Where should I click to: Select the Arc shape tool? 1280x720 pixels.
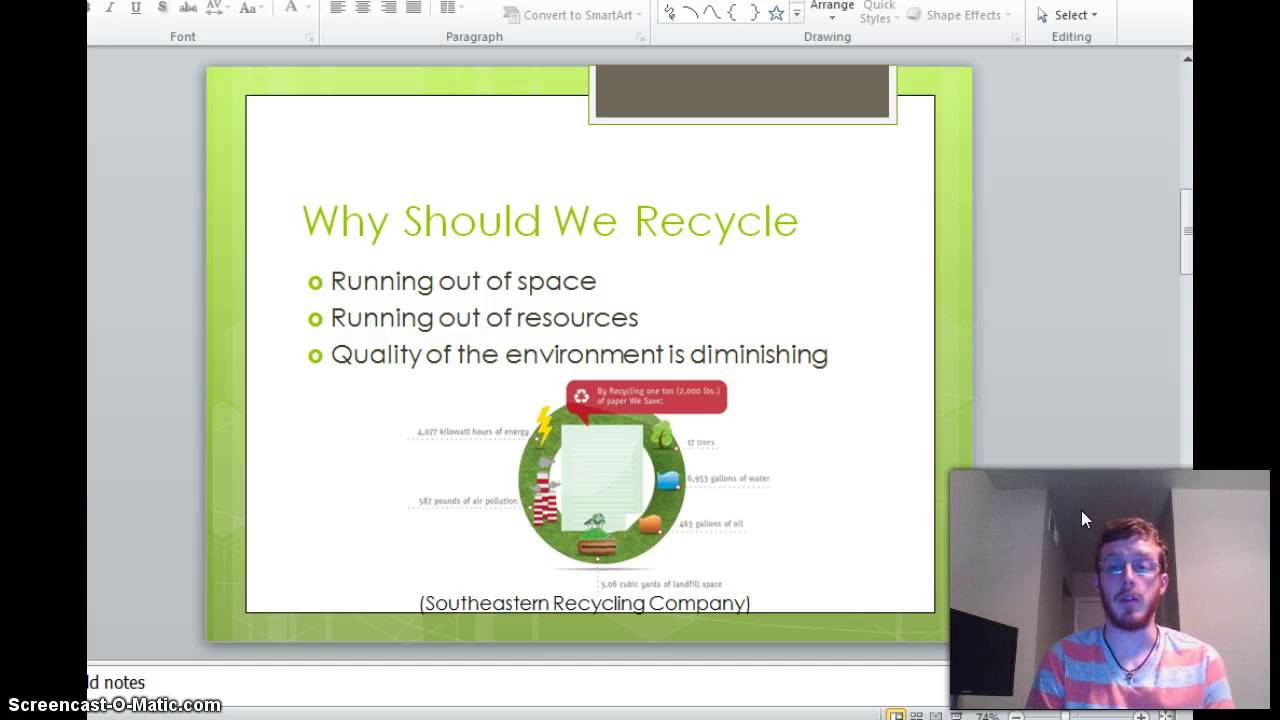coord(691,13)
